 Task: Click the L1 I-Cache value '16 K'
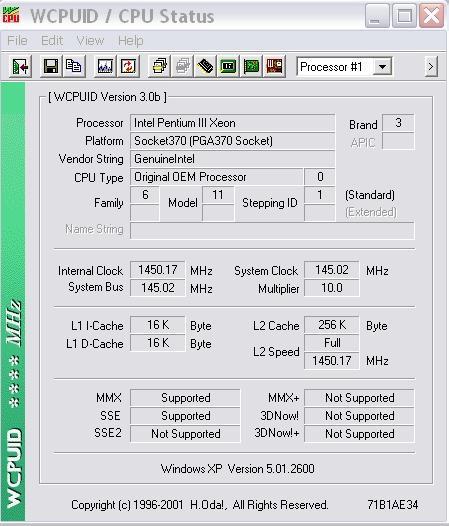pyautogui.click(x=157, y=325)
